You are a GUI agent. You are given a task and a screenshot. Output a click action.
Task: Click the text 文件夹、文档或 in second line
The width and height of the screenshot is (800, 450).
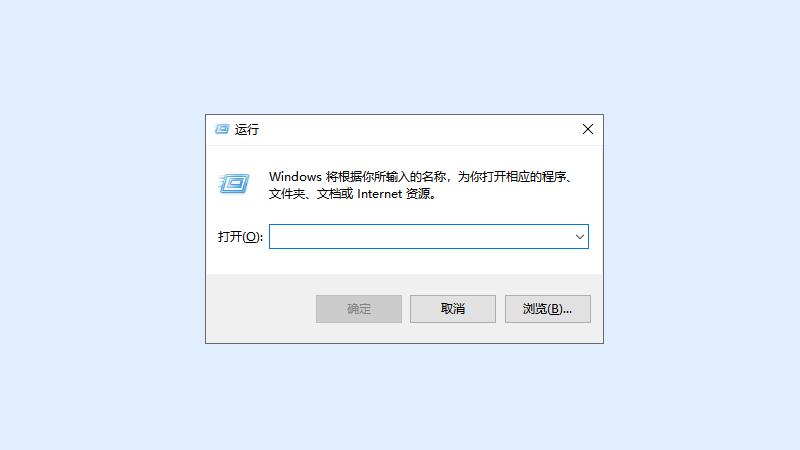point(311,194)
